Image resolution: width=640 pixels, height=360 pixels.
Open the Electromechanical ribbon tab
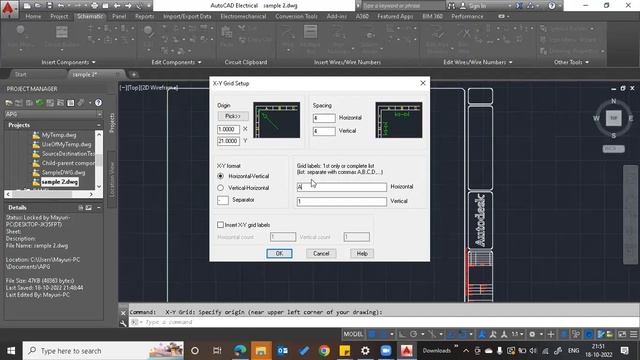pos(243,16)
